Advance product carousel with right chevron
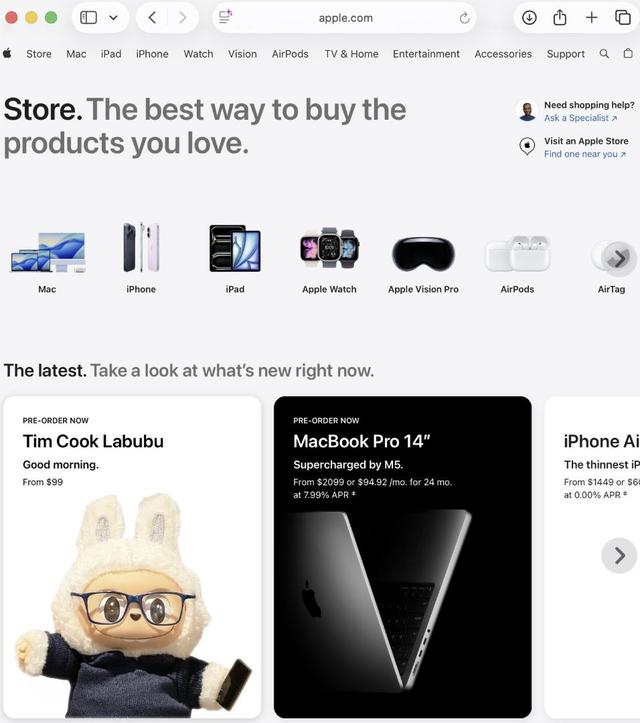The width and height of the screenshot is (640, 723). tap(619, 258)
